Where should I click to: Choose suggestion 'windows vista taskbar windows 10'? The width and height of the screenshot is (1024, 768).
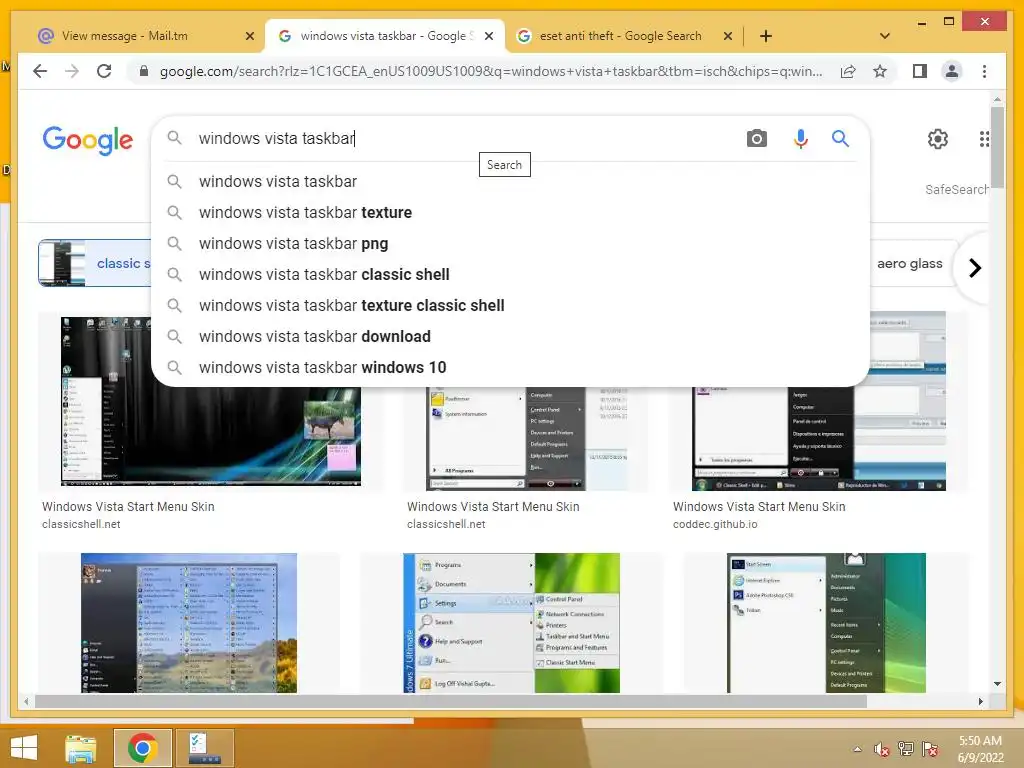tap(510, 368)
